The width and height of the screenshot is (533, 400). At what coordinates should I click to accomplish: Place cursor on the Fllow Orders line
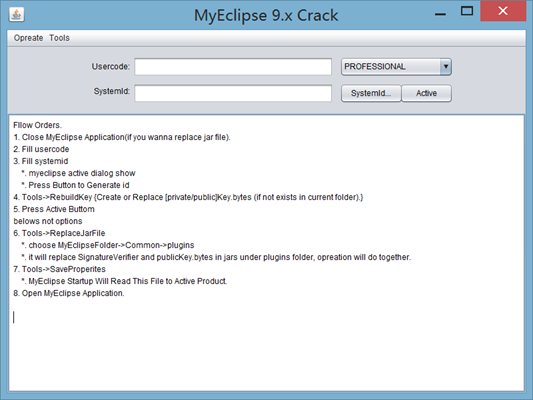pyautogui.click(x=37, y=125)
